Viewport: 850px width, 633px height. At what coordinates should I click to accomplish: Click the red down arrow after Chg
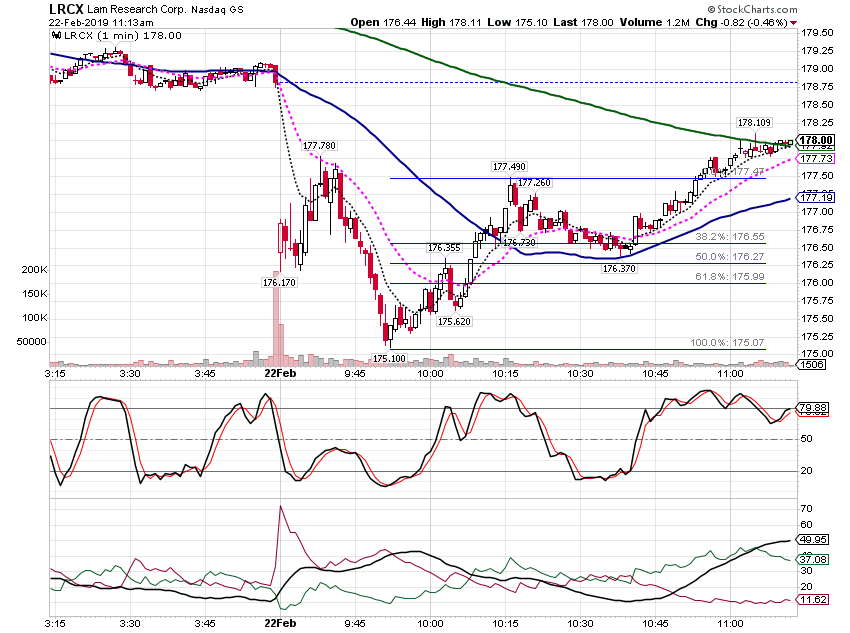794,23
